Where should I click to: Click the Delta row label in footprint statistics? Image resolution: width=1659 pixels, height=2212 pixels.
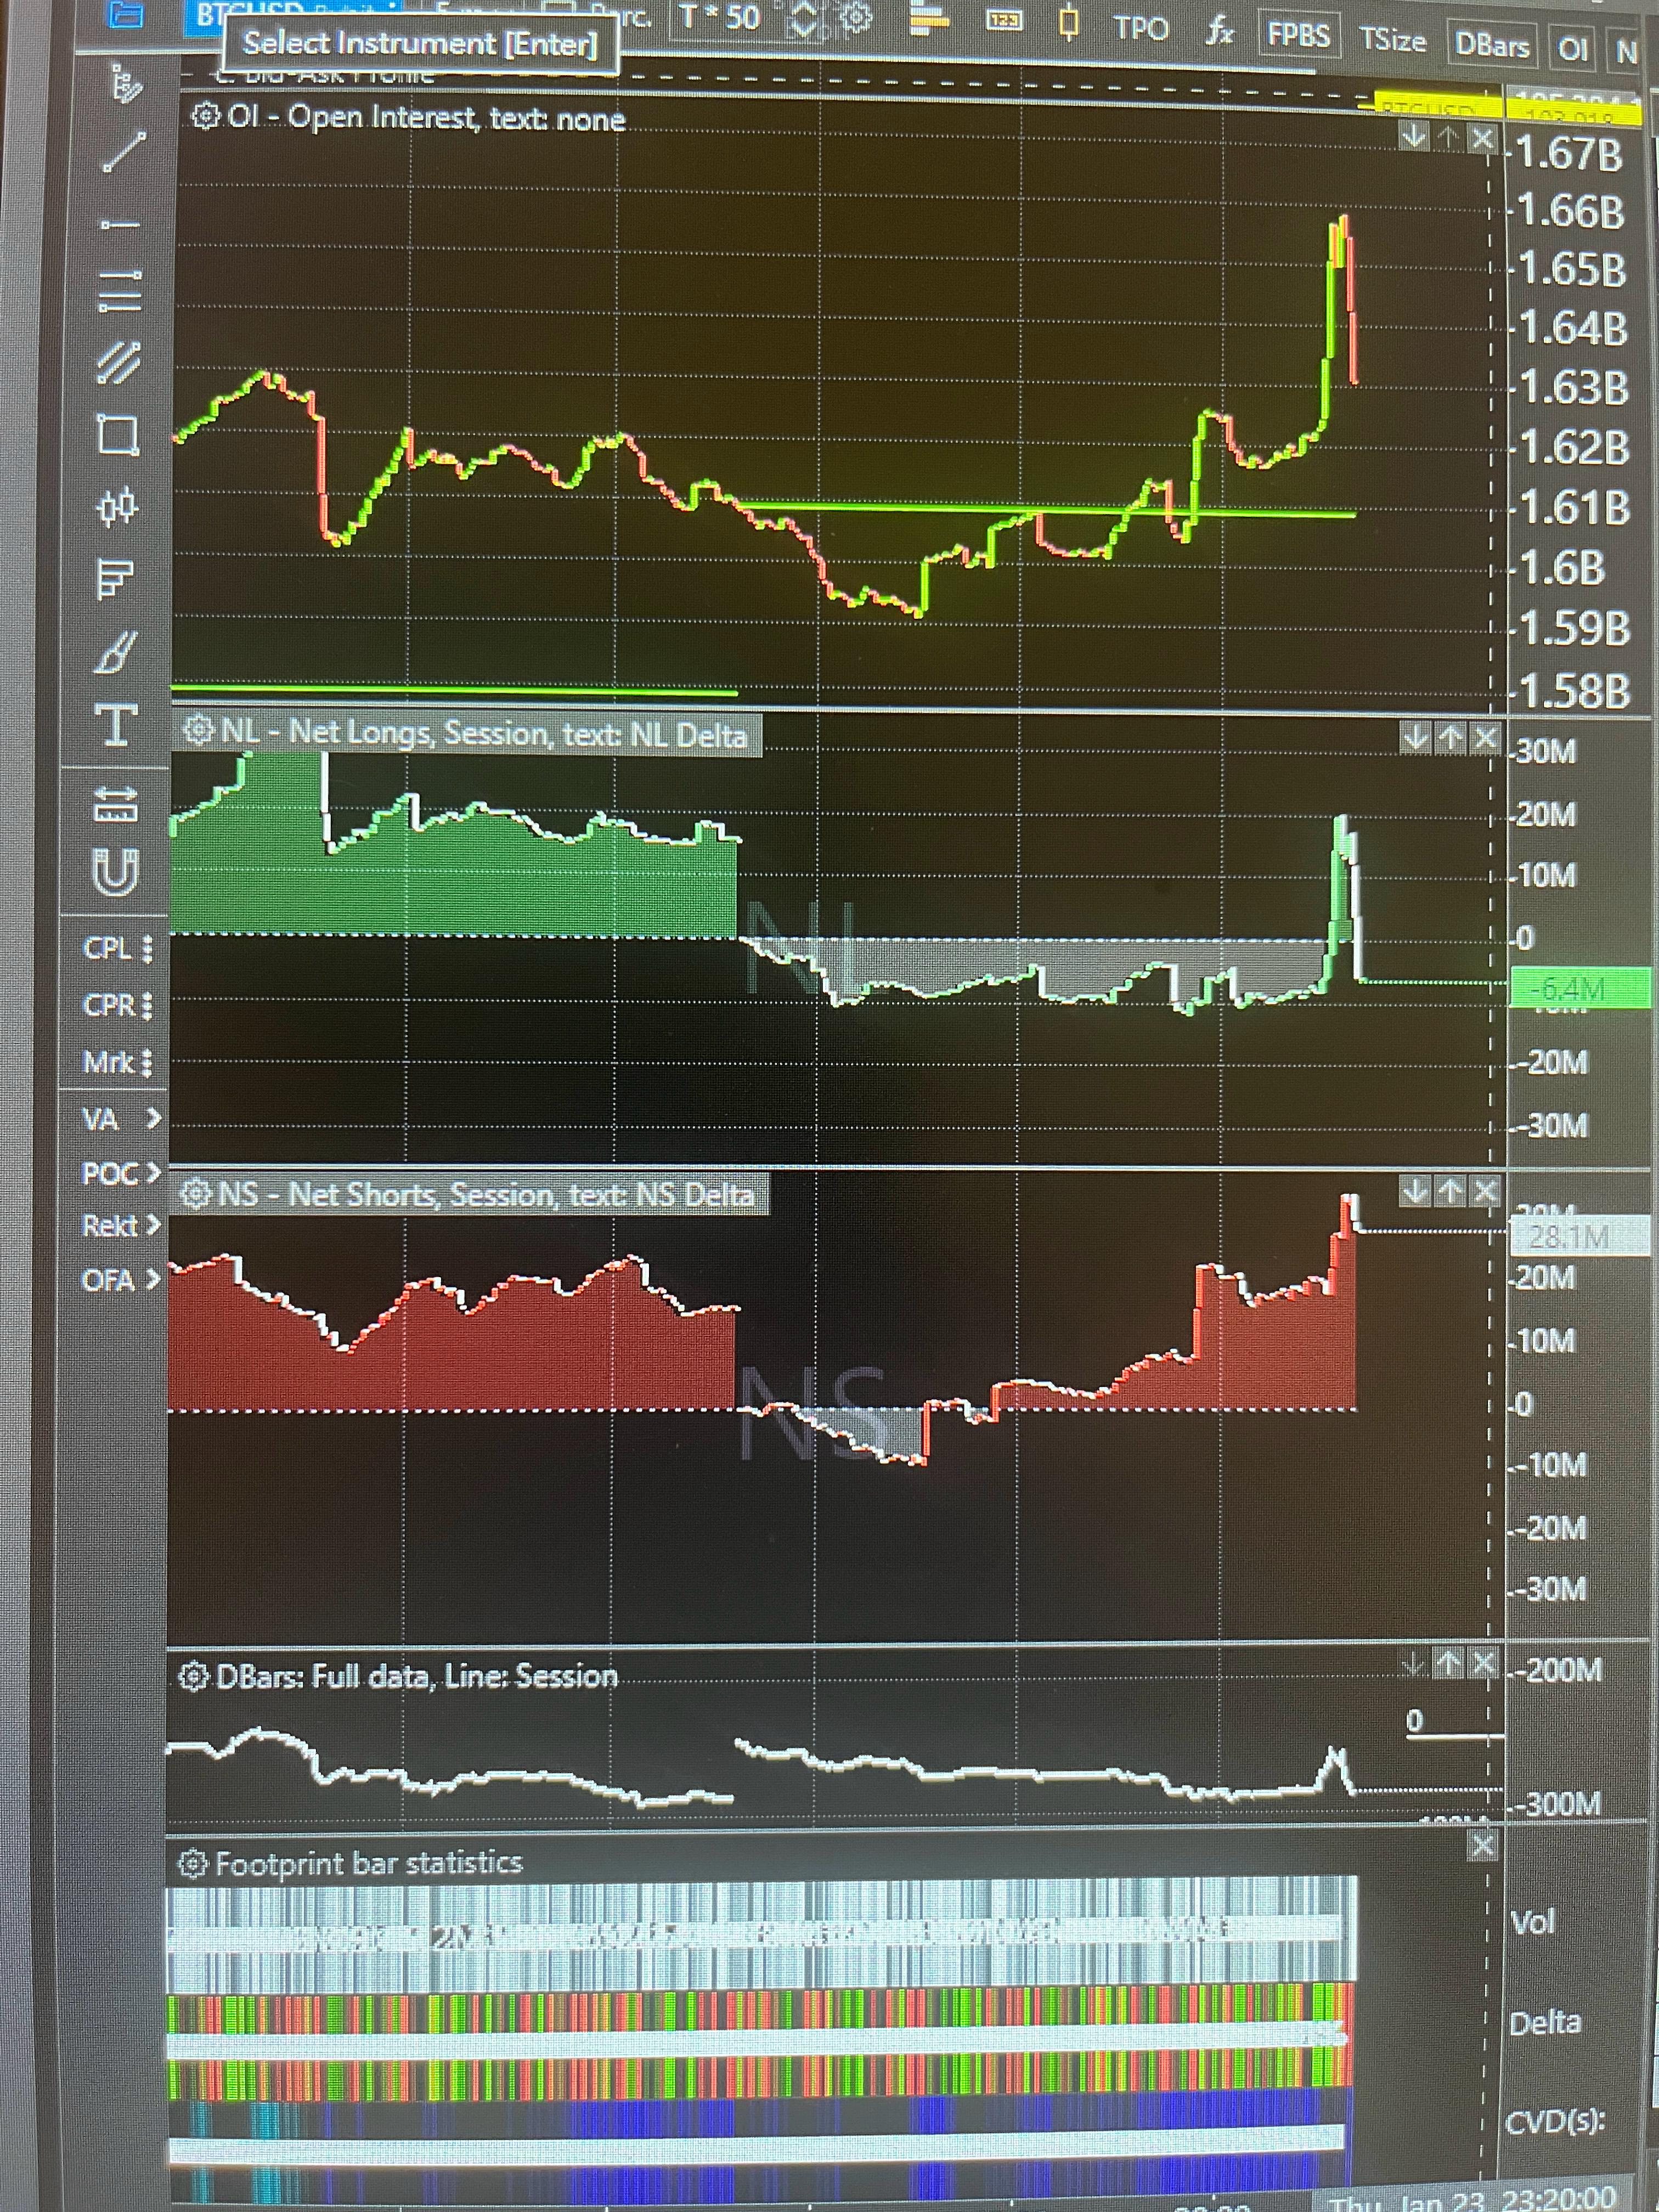[1545, 2023]
